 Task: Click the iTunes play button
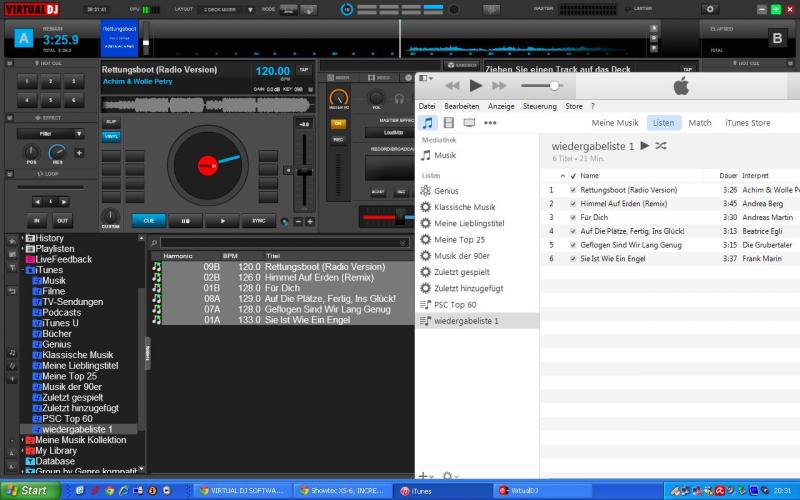475,86
